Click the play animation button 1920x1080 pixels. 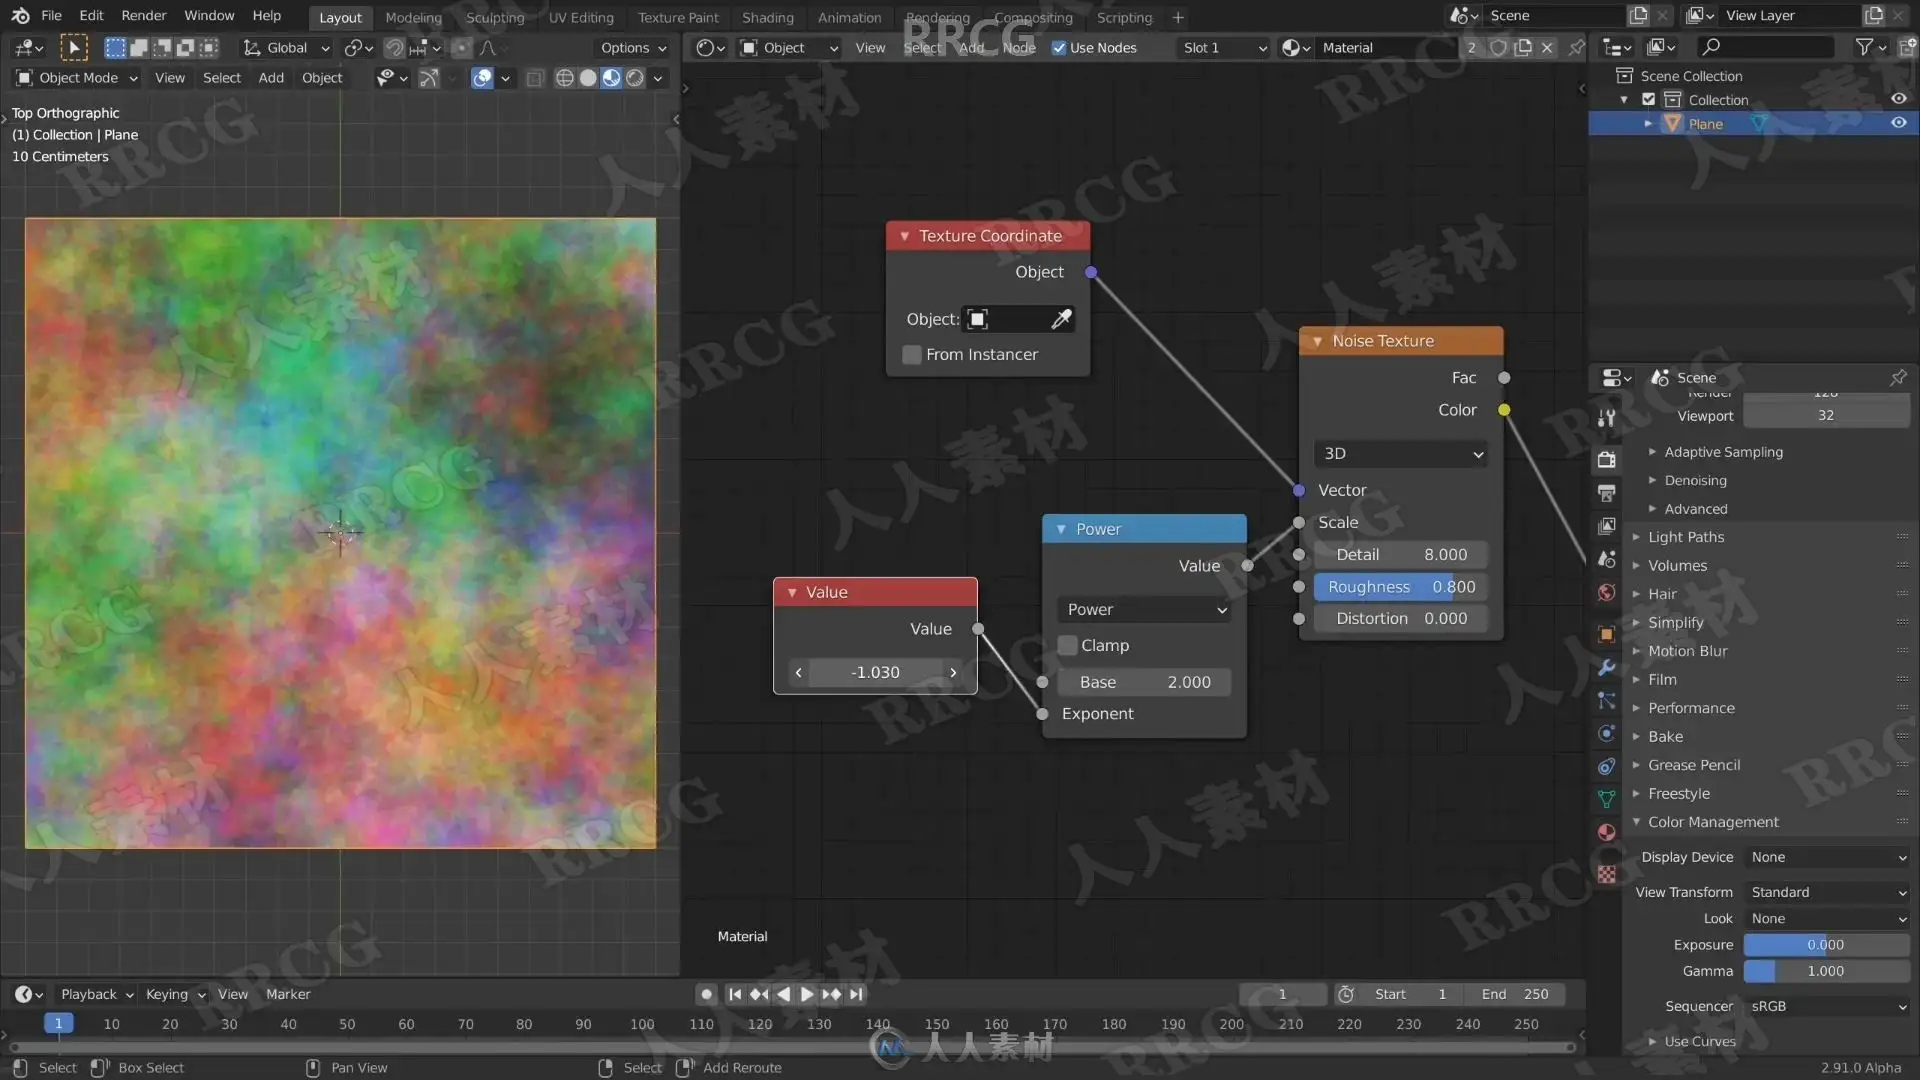coord(807,994)
